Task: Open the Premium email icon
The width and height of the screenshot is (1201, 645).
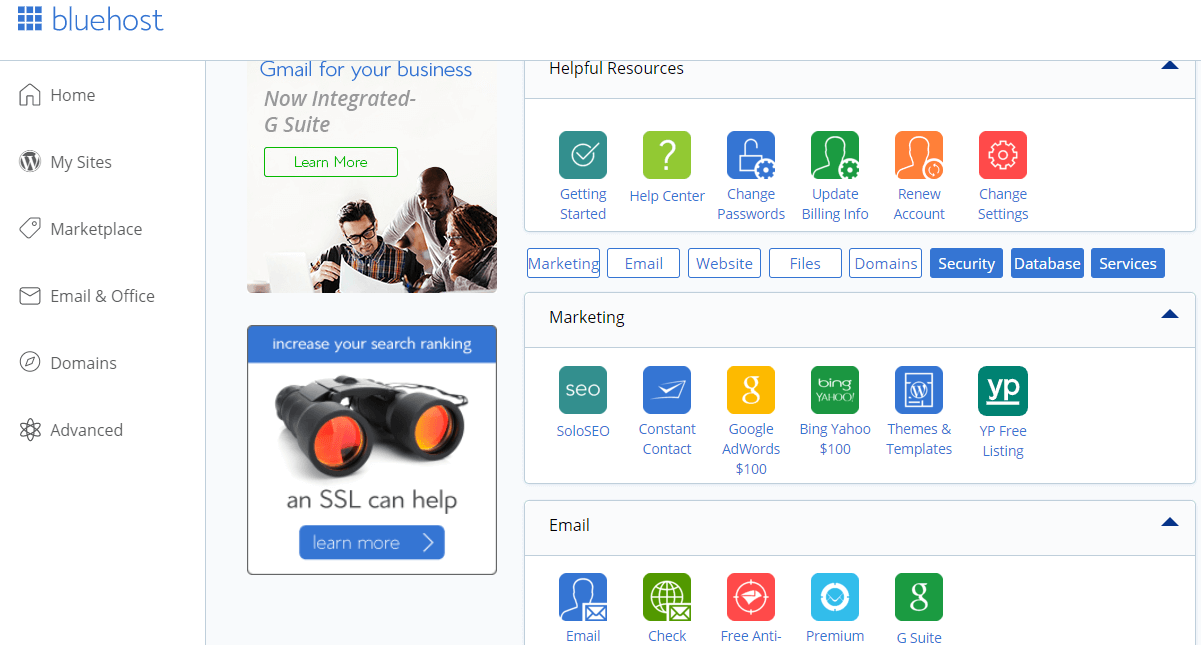Action: 835,597
